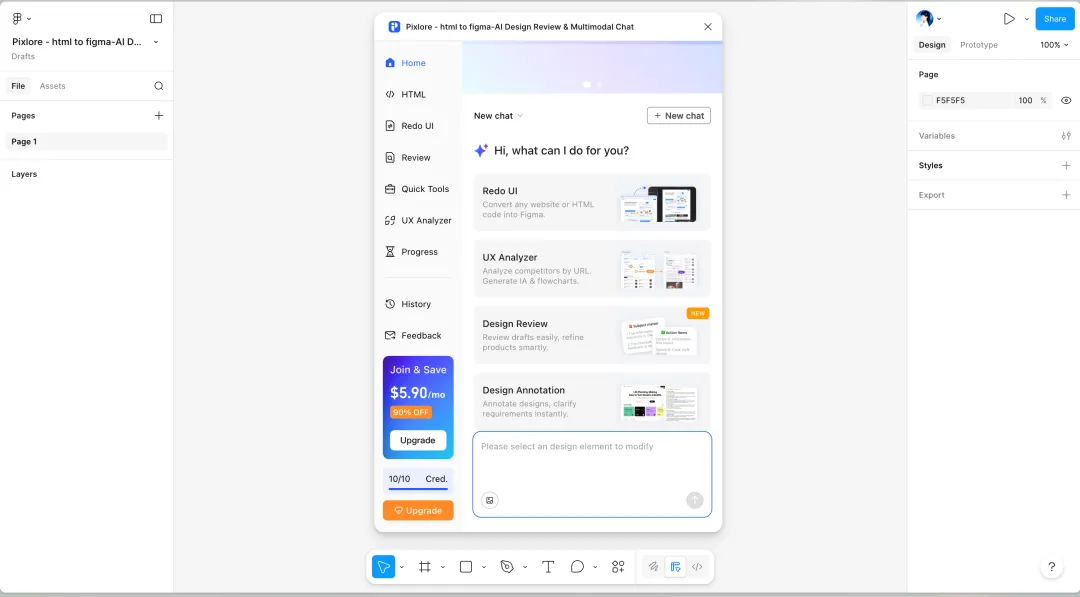Expand Move tool options chevron
Viewport: 1080px width, 597px height.
[402, 567]
